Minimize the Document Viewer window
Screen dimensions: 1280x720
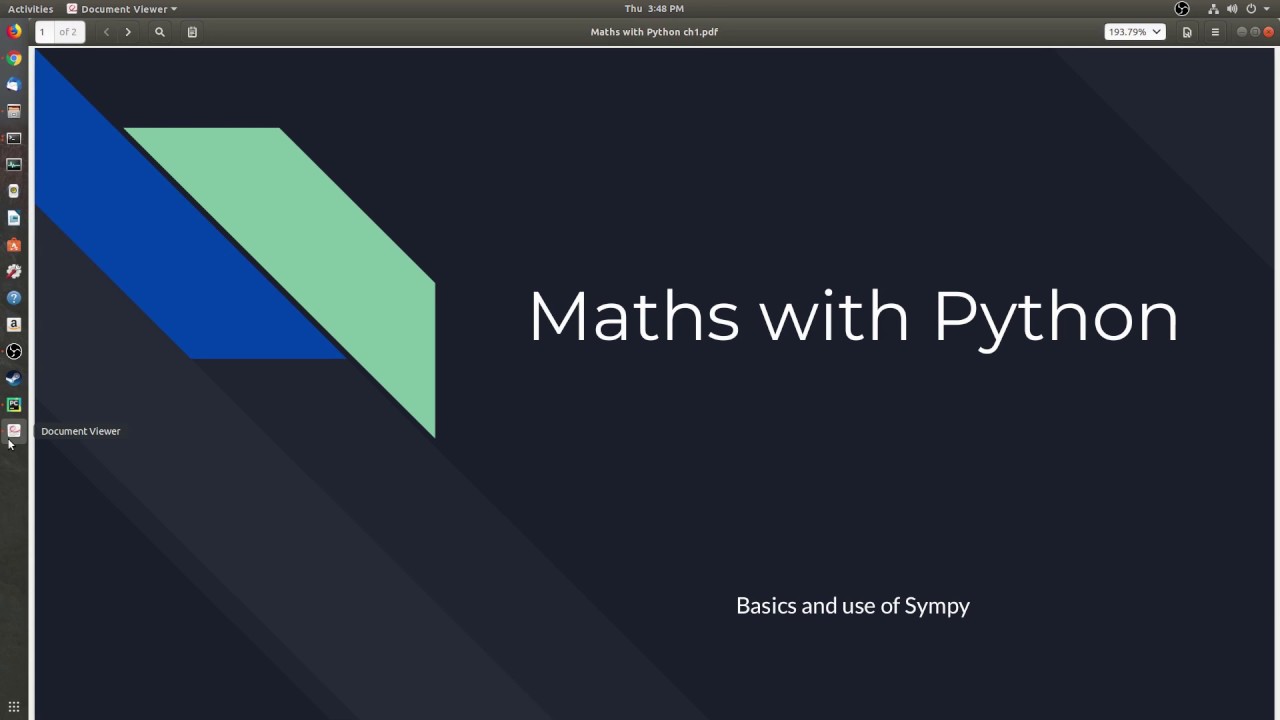(1242, 32)
